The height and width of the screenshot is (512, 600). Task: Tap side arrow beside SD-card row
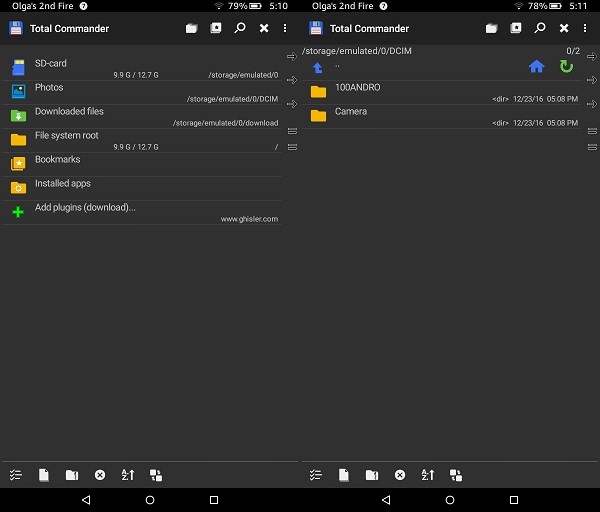tap(292, 57)
